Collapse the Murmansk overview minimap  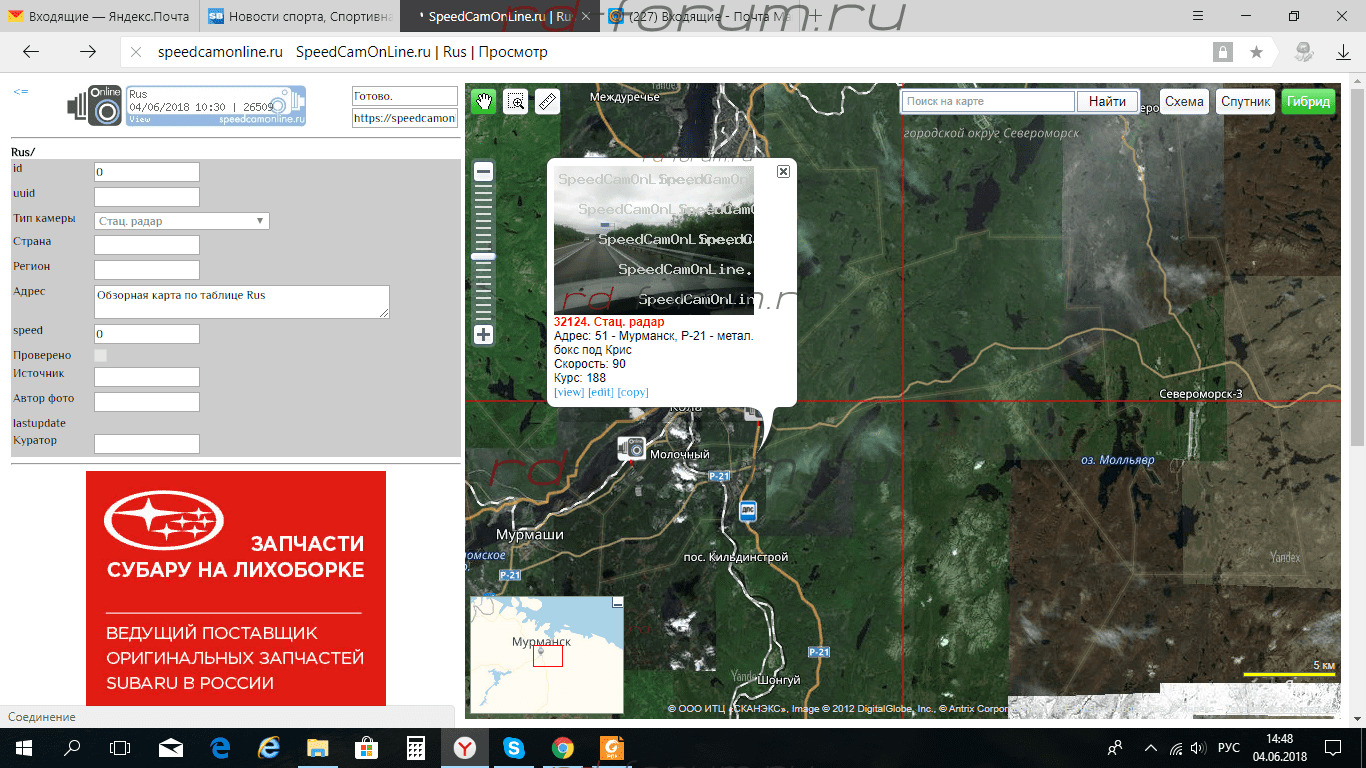tap(617, 603)
